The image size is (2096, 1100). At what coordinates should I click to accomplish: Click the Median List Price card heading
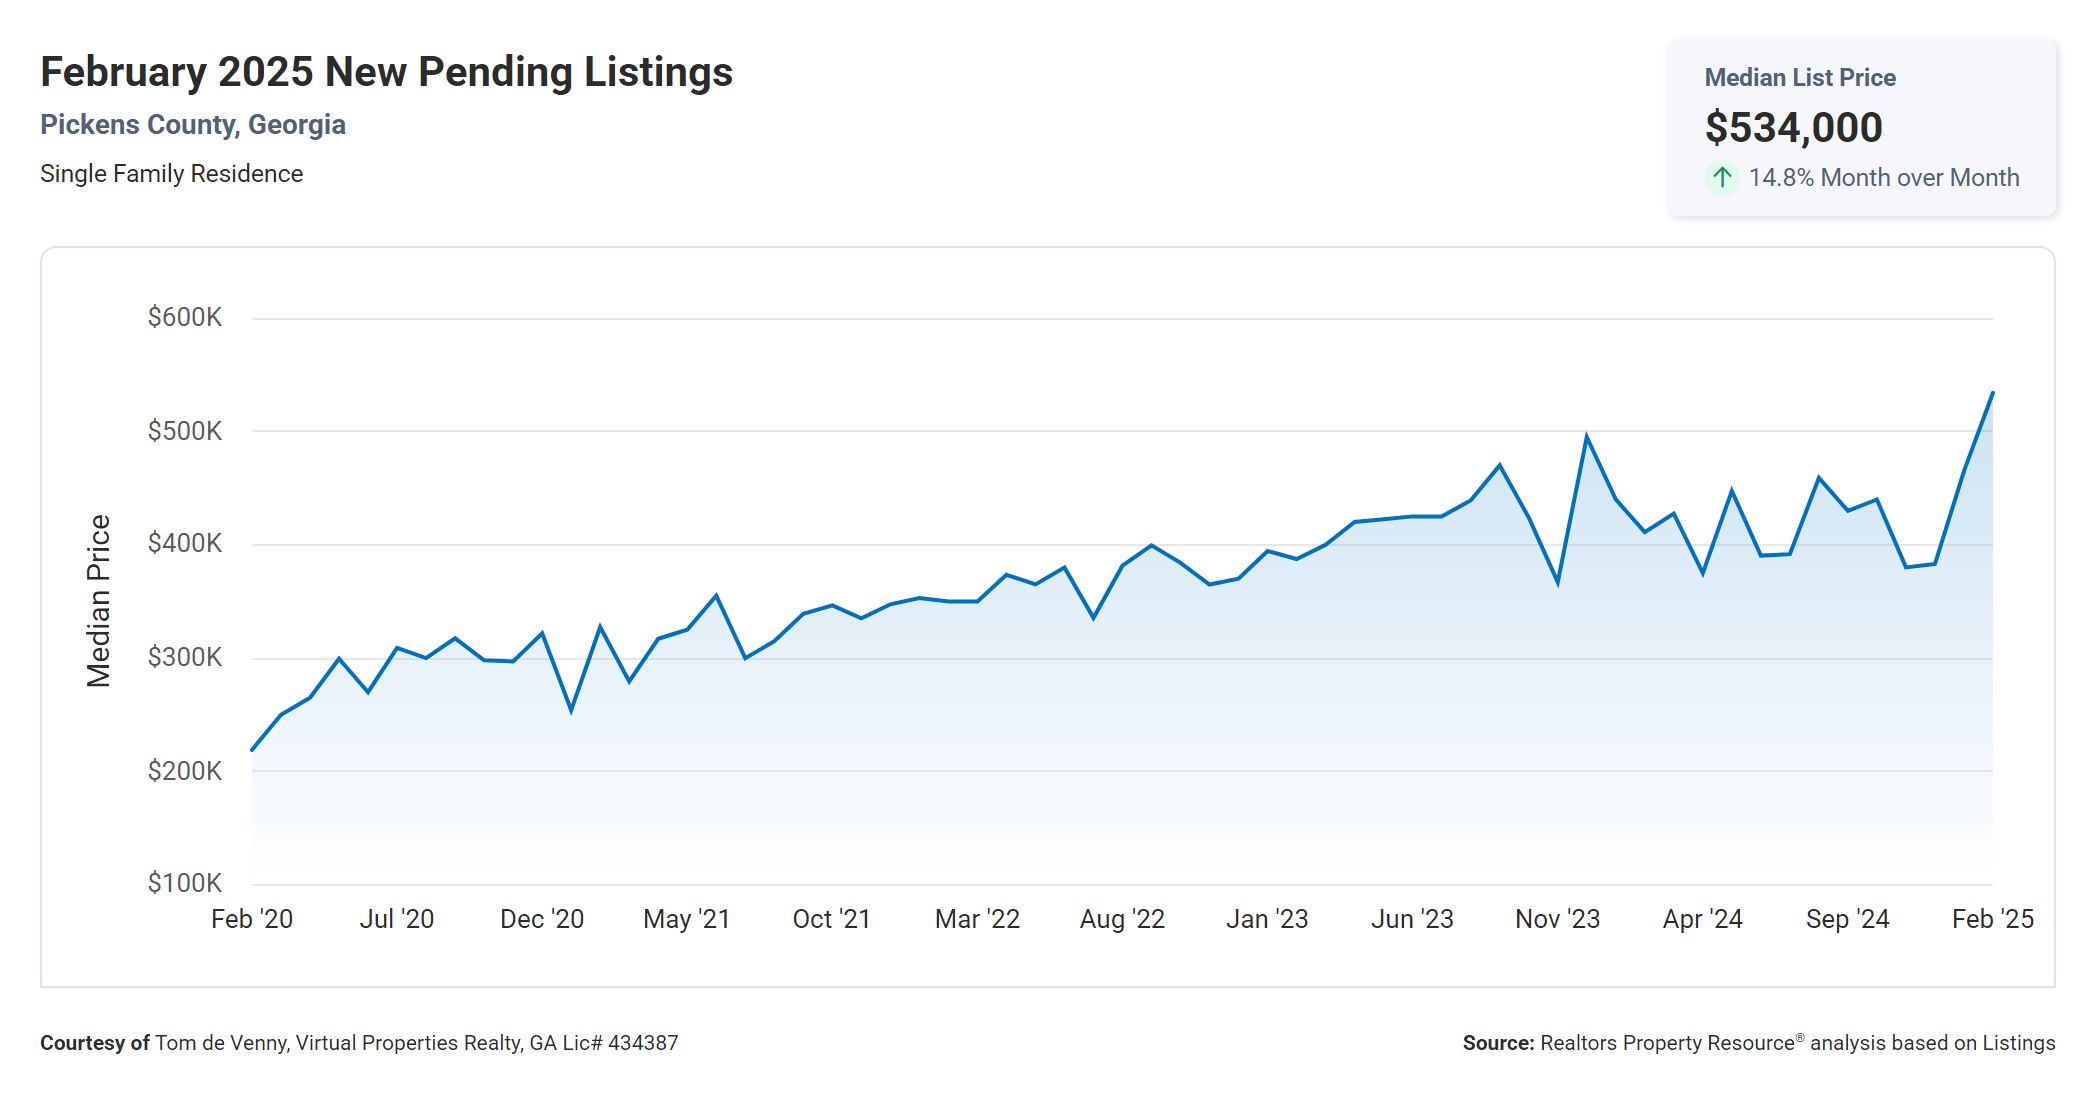pyautogui.click(x=1799, y=78)
